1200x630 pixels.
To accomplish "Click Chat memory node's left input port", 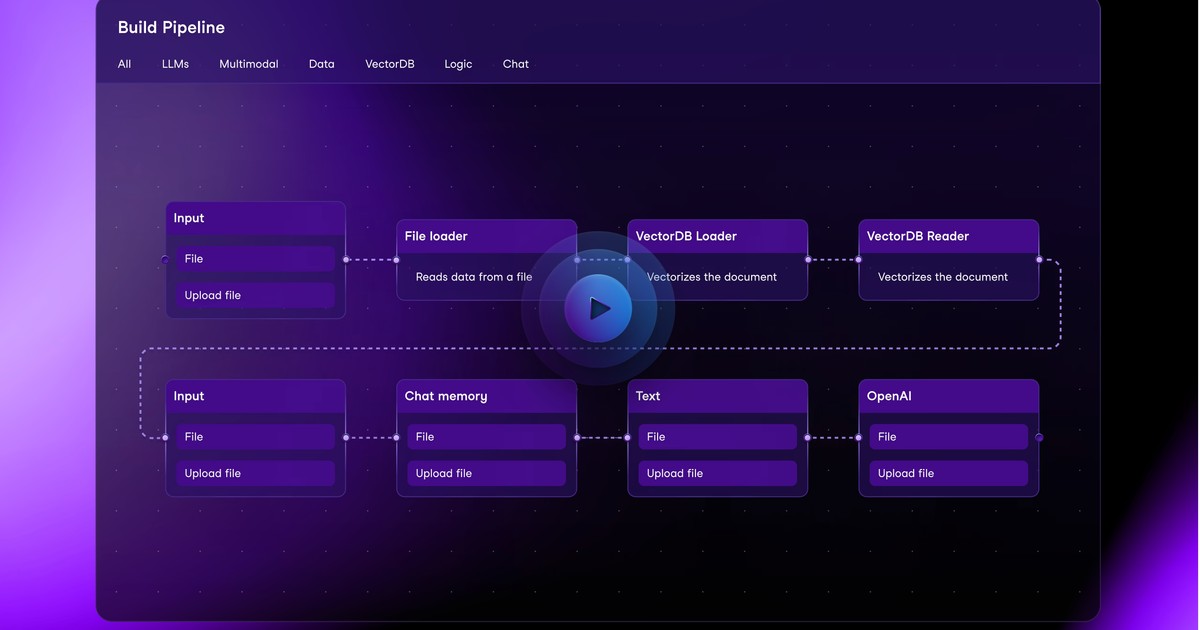I will pyautogui.click(x=397, y=437).
